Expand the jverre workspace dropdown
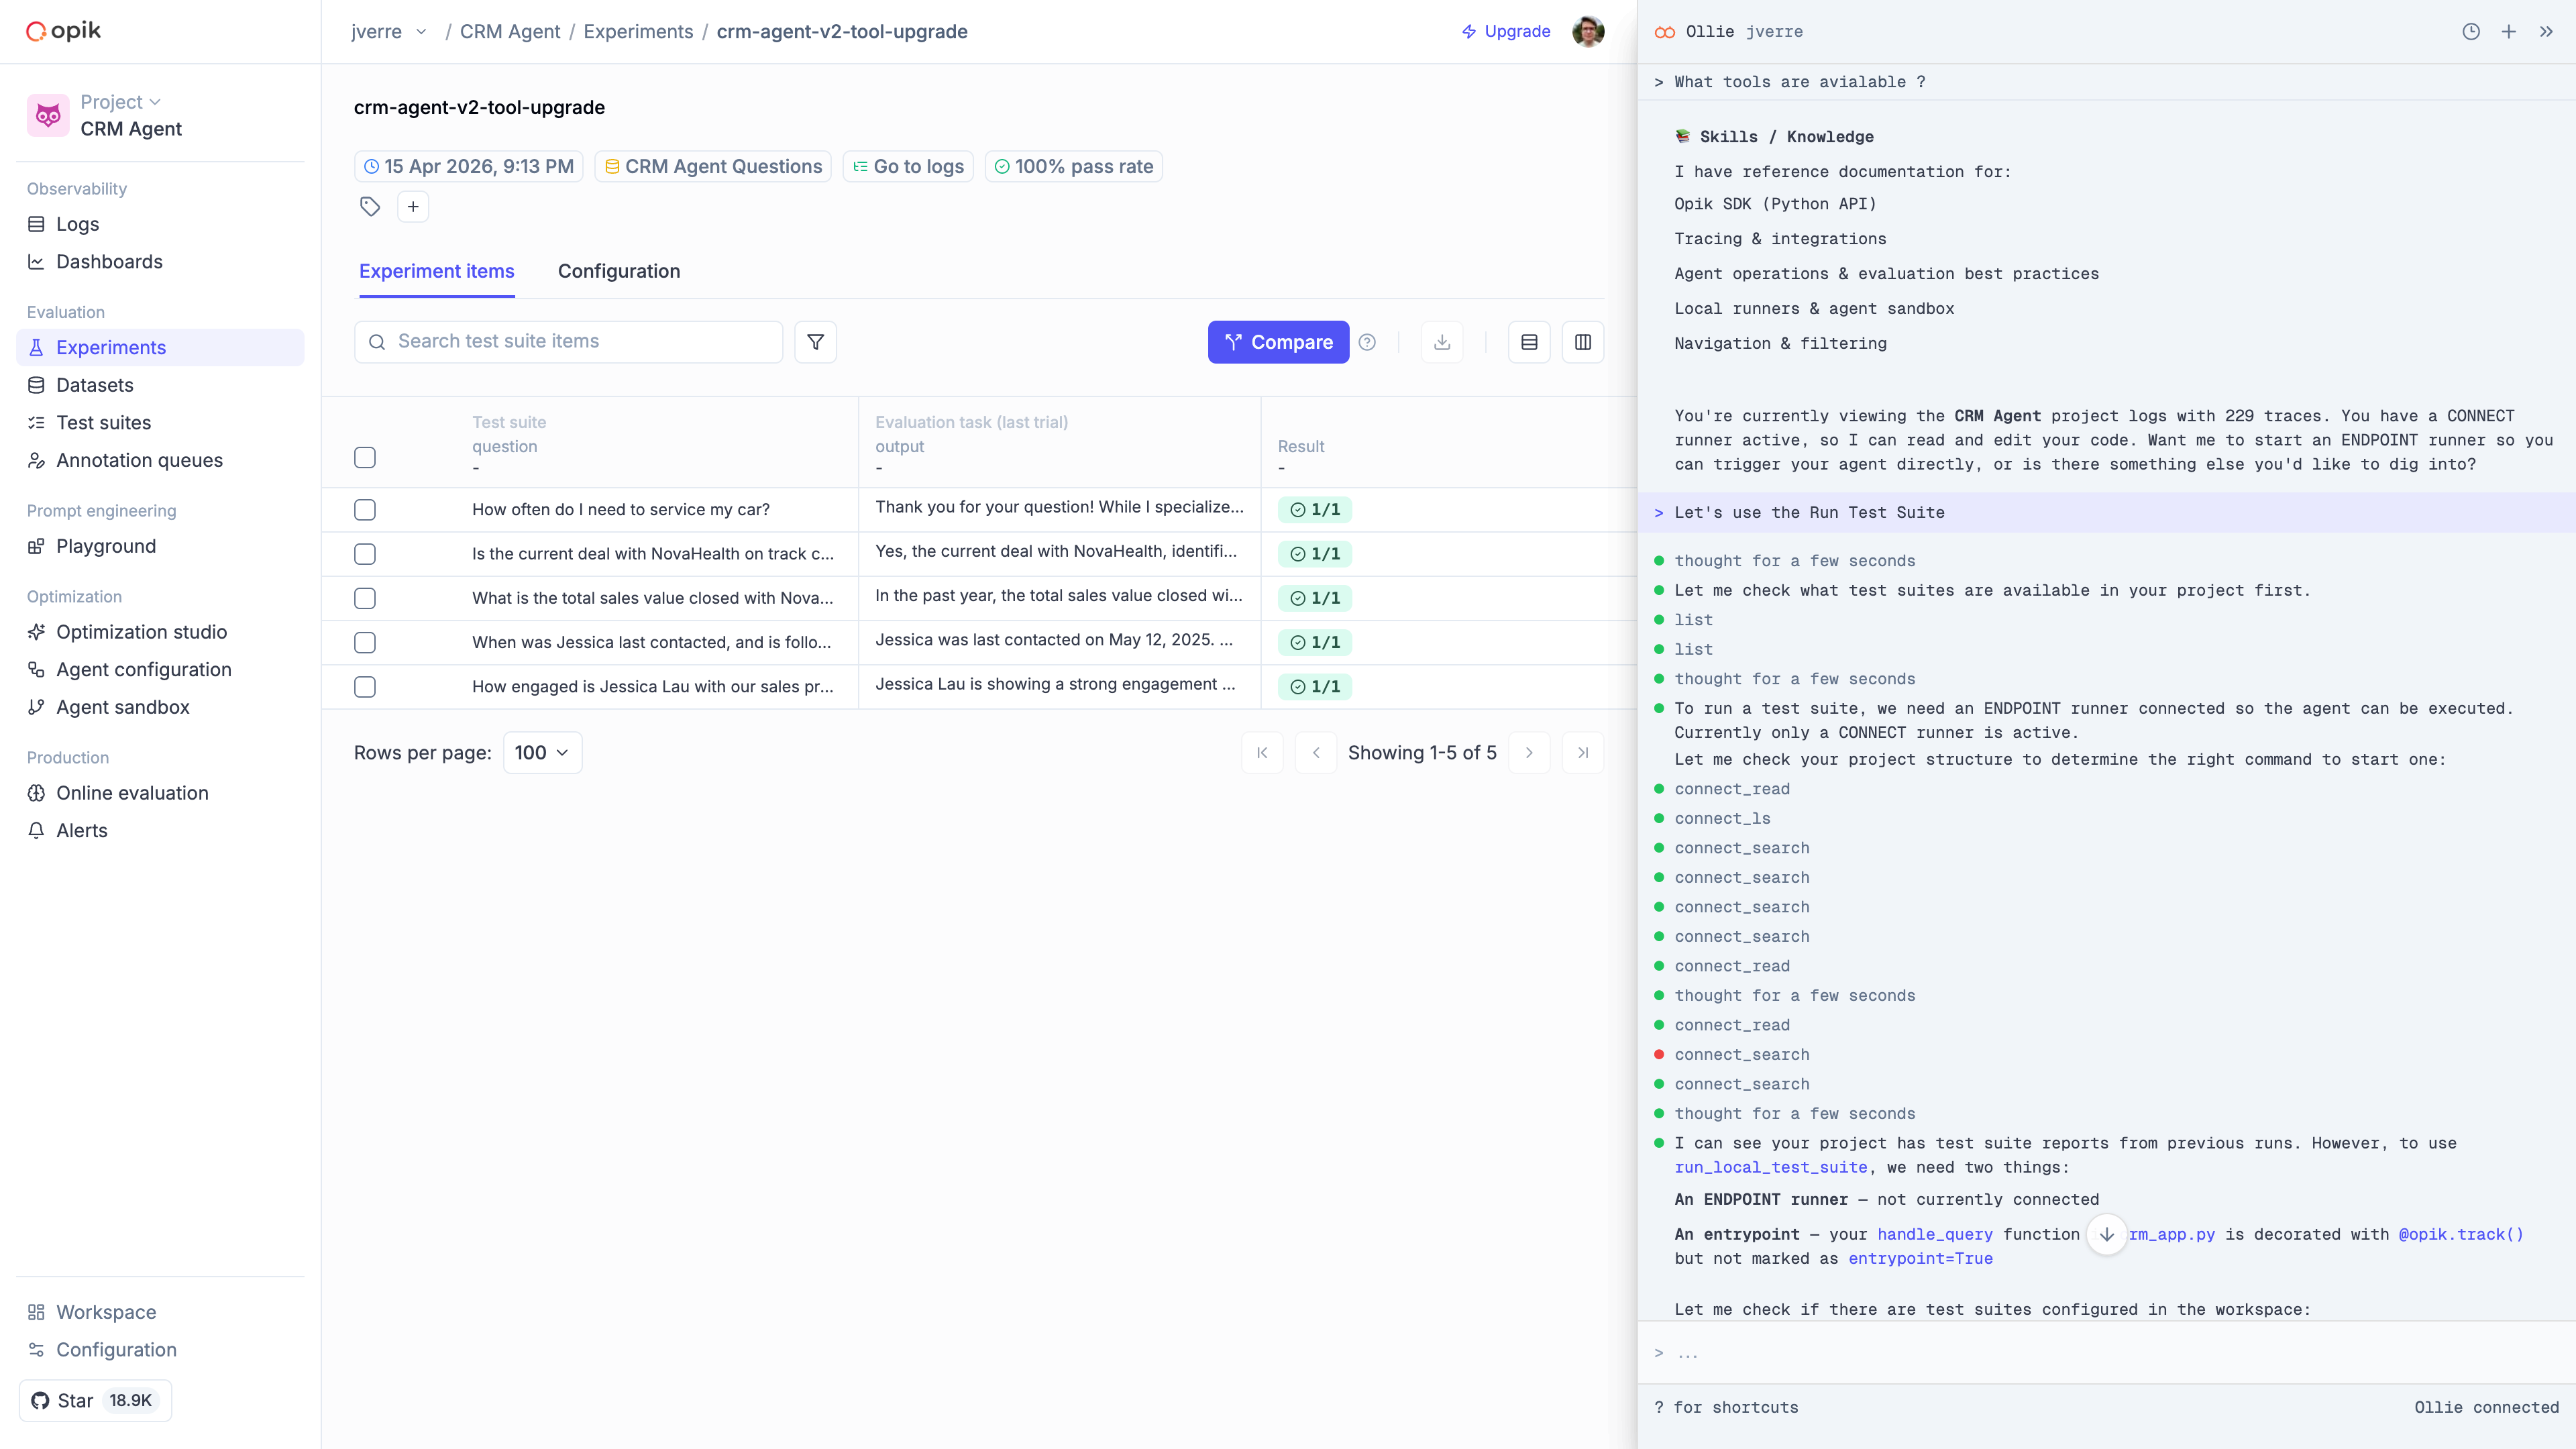This screenshot has height=1449, width=2576. coord(421,32)
